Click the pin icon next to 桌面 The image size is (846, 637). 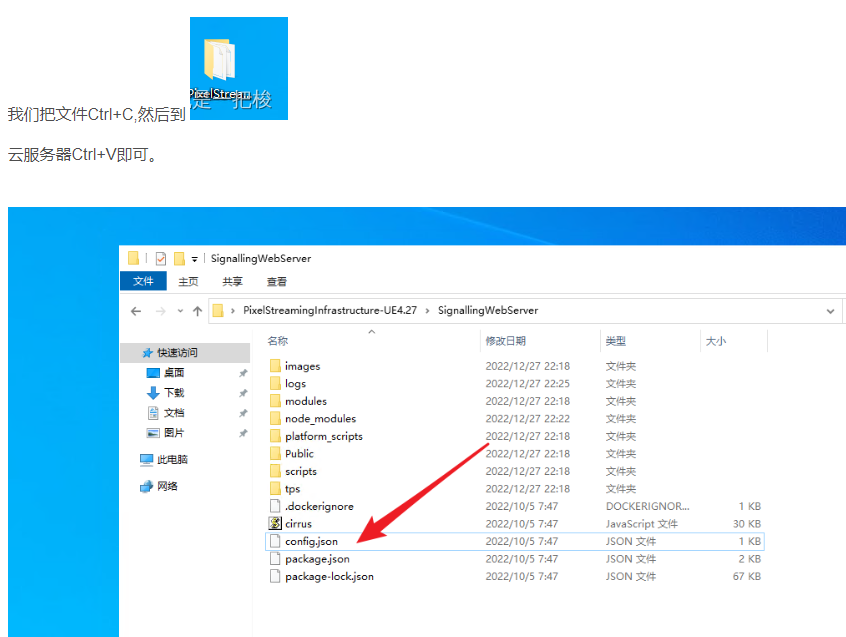pos(243,373)
